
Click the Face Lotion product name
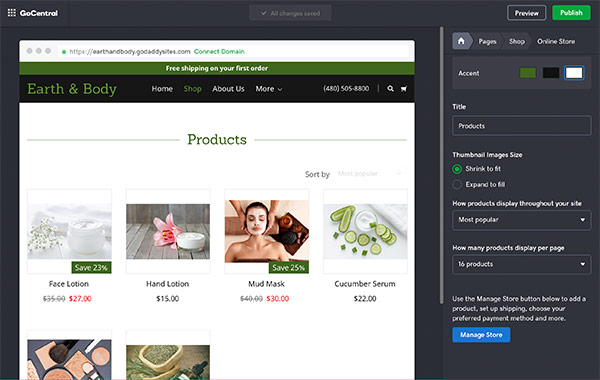pos(69,284)
